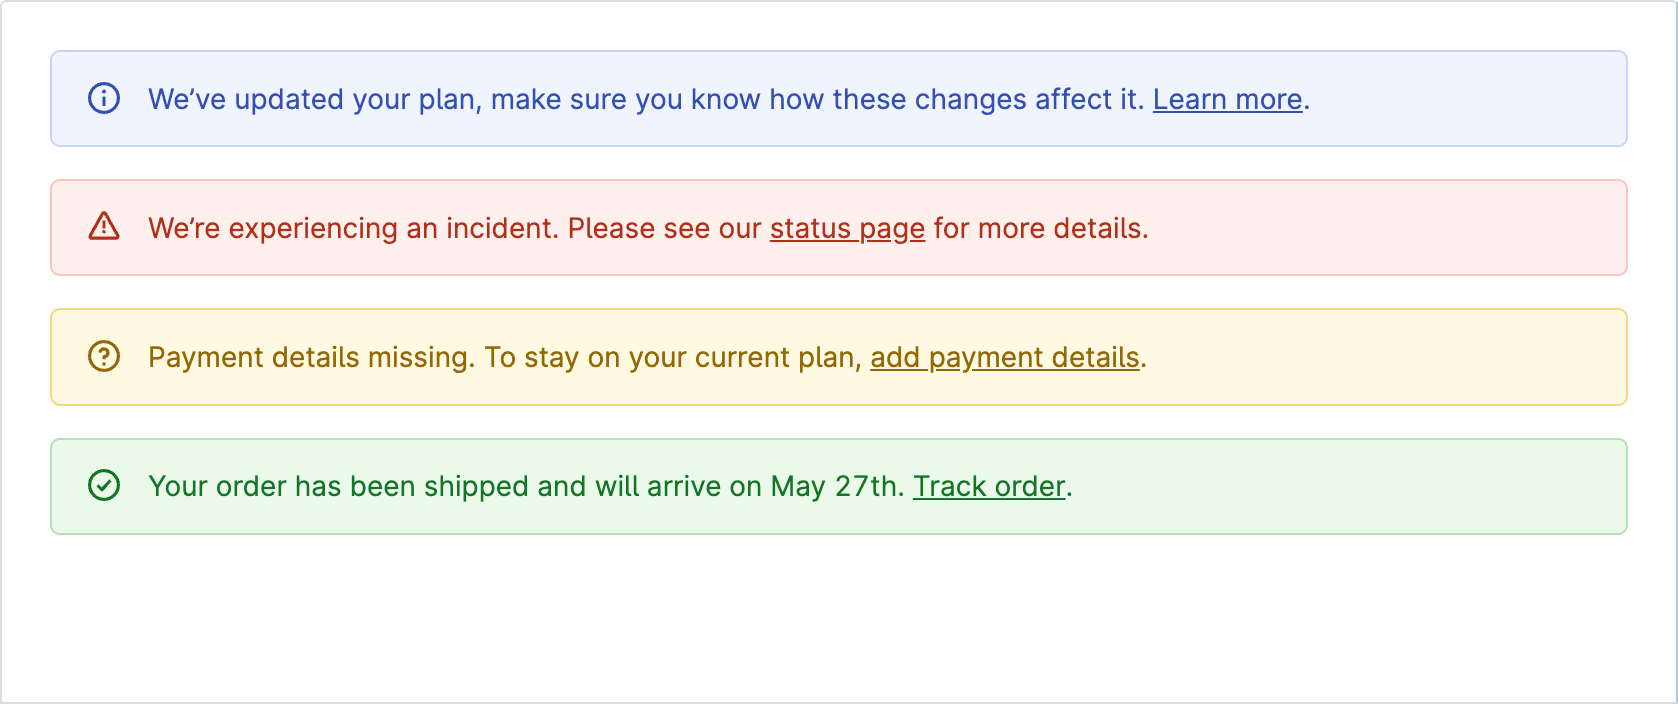Click the "May 27th" date text

(x=837, y=486)
